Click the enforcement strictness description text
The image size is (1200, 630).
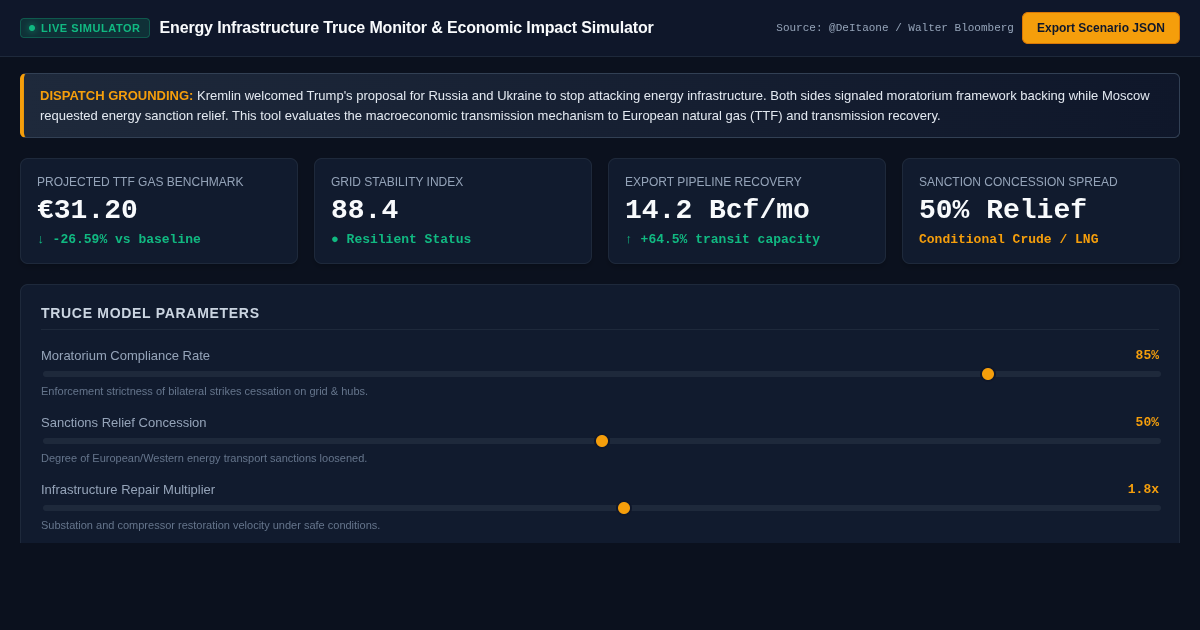click(x=204, y=391)
